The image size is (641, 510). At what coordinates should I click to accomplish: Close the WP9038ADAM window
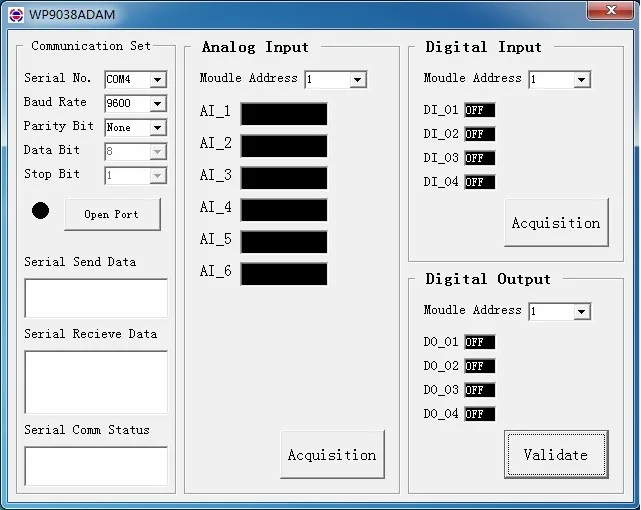coord(610,10)
